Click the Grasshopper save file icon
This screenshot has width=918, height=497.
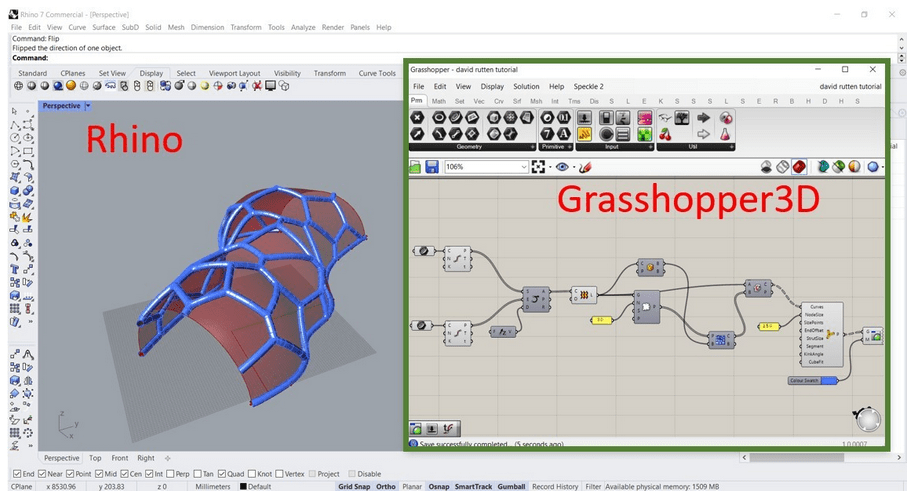(432, 167)
